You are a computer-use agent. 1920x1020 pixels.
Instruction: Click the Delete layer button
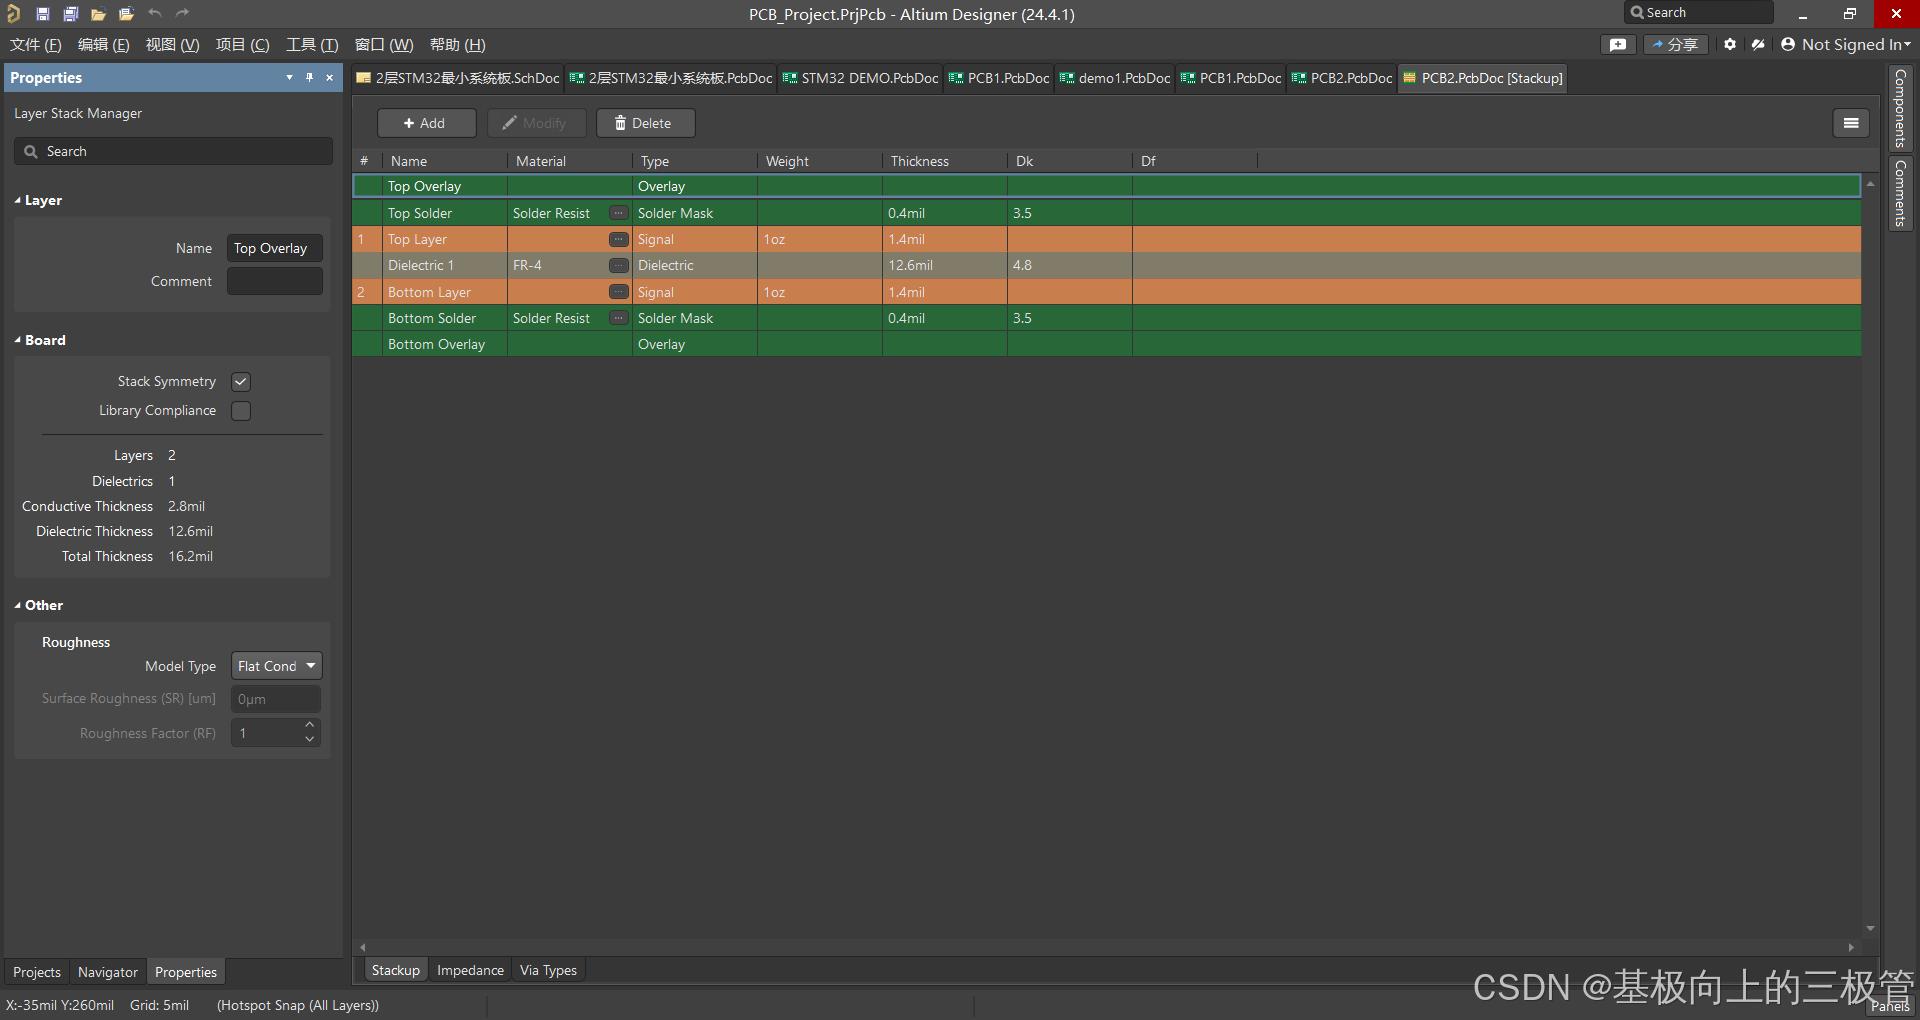(645, 123)
